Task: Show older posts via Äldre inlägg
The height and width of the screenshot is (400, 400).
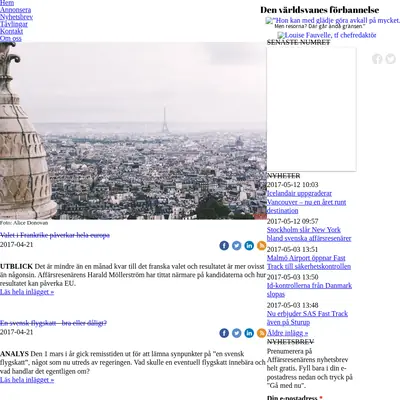Action: [287, 333]
